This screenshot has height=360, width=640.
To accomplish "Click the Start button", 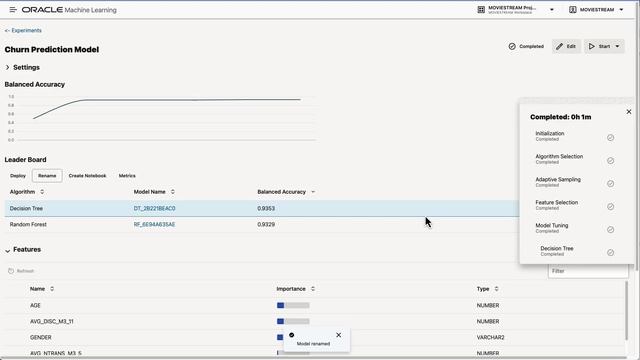I will (x=600, y=47).
